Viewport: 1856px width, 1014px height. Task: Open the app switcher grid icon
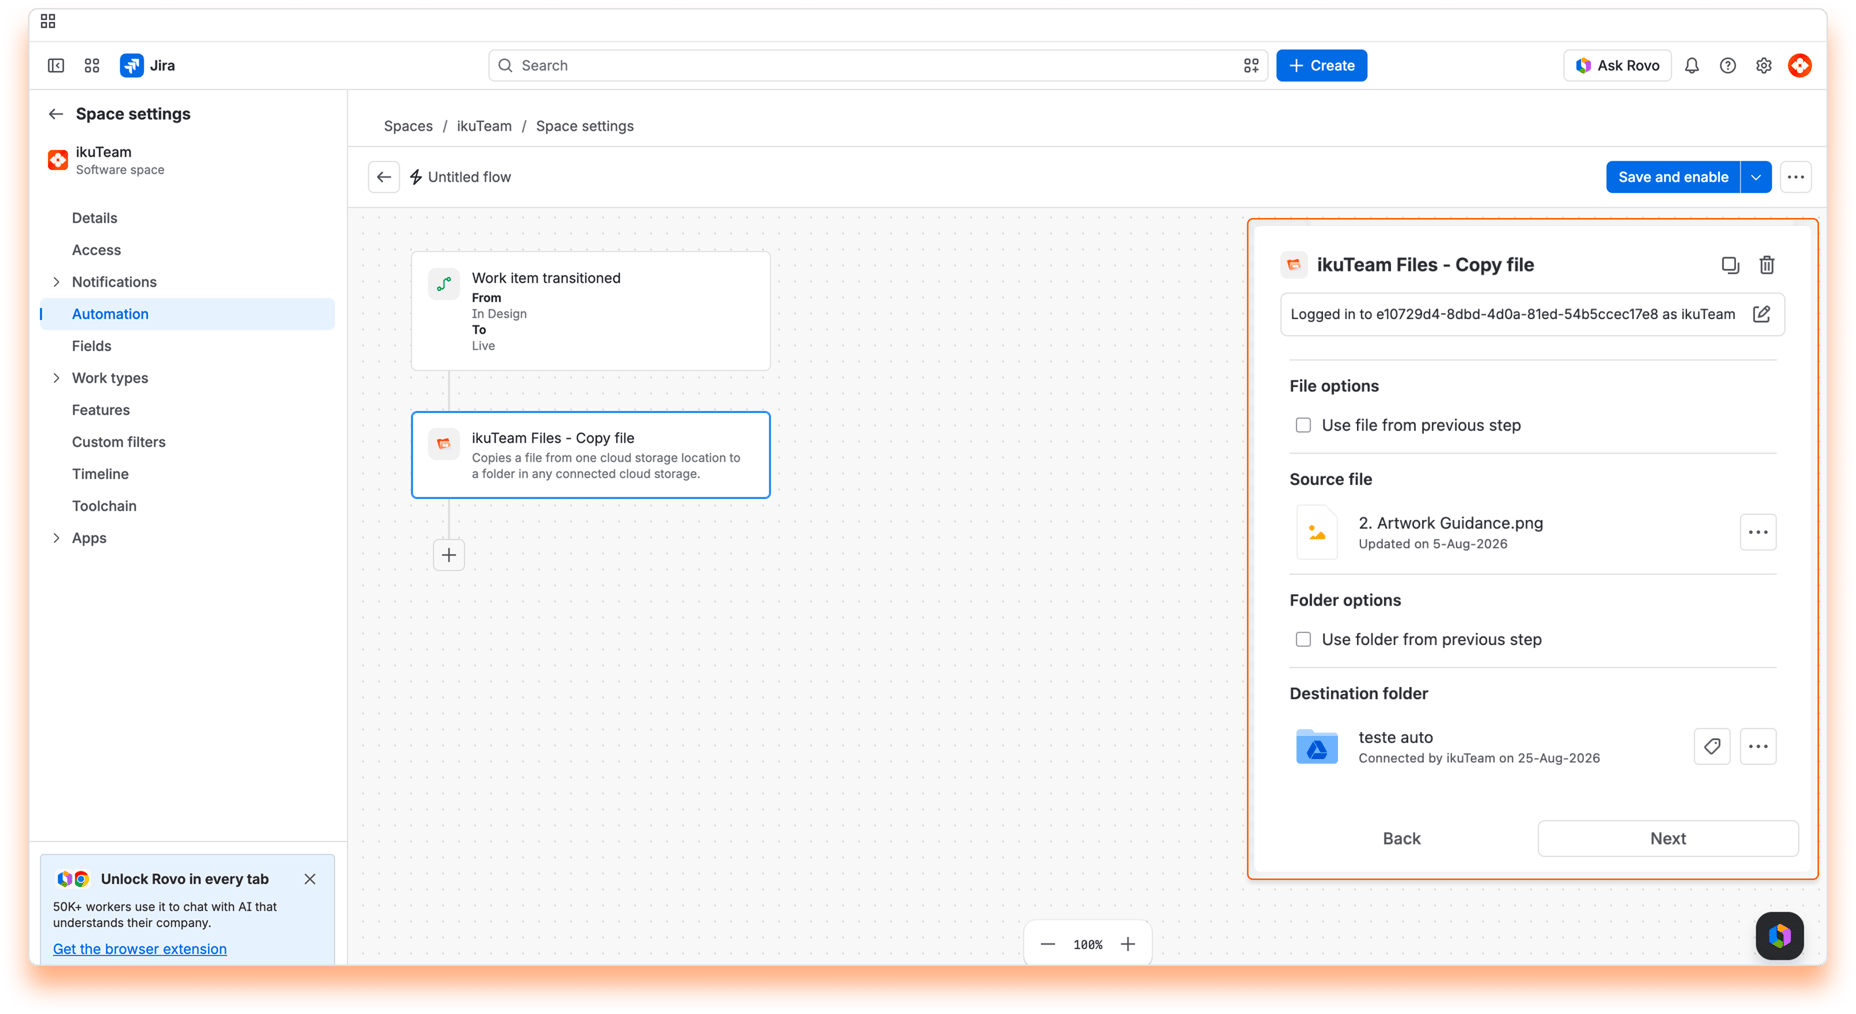(92, 65)
